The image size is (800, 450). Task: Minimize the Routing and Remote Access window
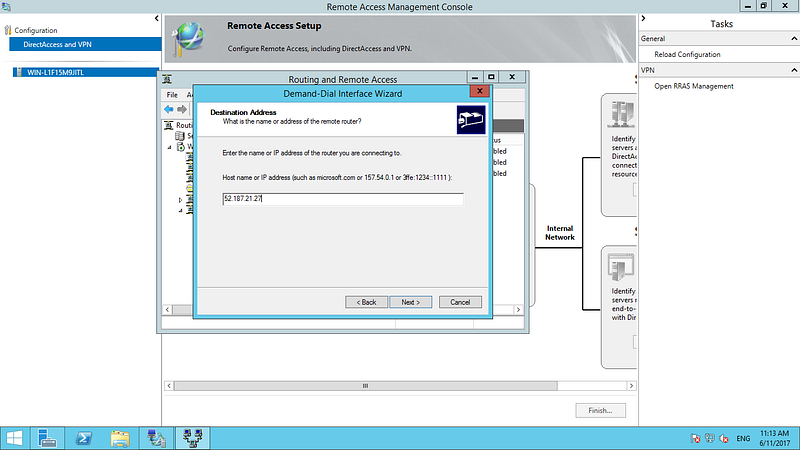point(475,77)
